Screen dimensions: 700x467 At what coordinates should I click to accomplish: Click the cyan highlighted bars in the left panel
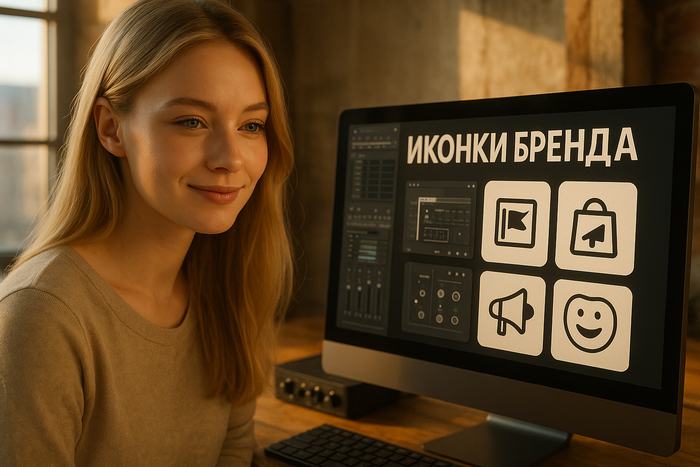[368, 251]
